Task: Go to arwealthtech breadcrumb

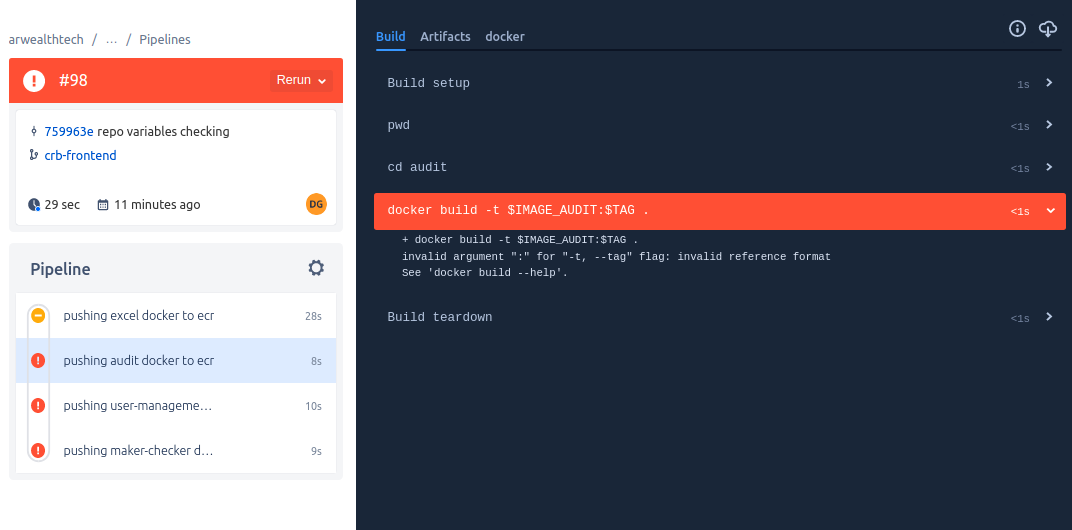Action: click(46, 40)
